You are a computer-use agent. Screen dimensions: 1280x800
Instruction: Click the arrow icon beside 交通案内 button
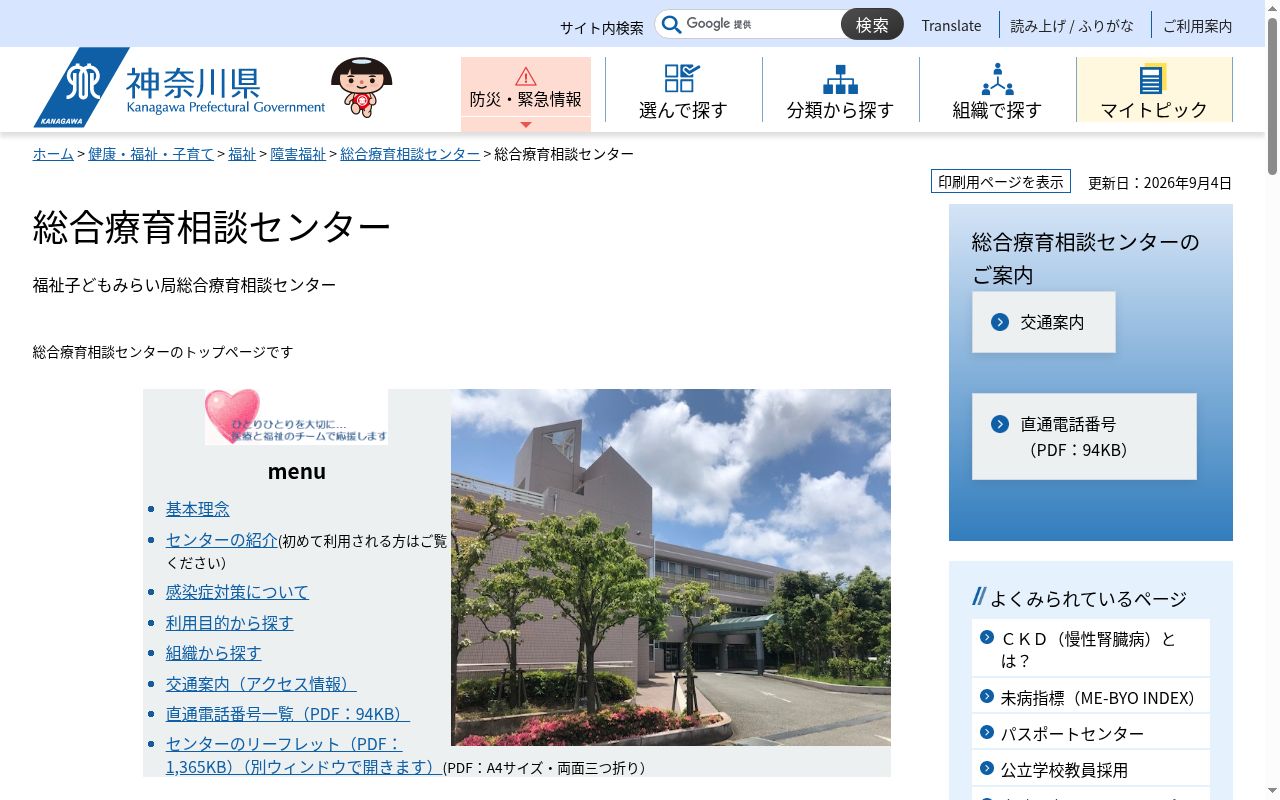coord(1000,322)
